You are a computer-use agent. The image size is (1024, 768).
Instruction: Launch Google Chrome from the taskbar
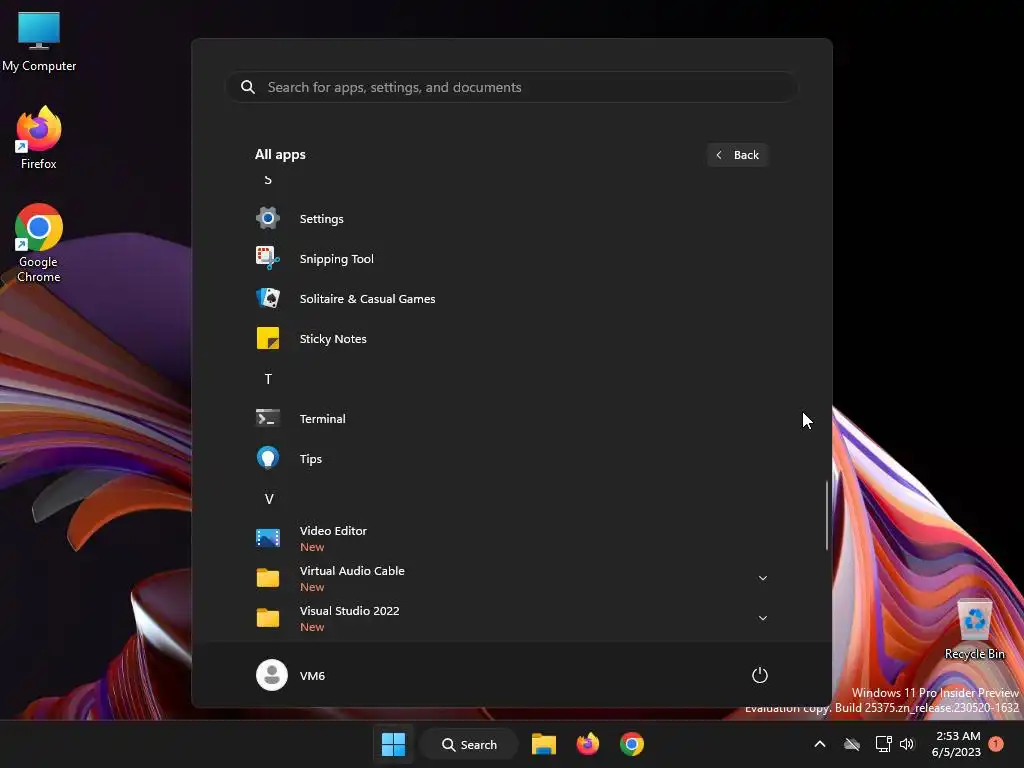pyautogui.click(x=632, y=744)
